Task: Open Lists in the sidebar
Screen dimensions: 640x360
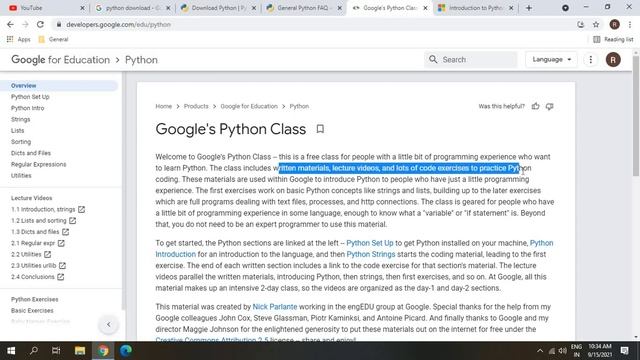Action: [x=18, y=131]
